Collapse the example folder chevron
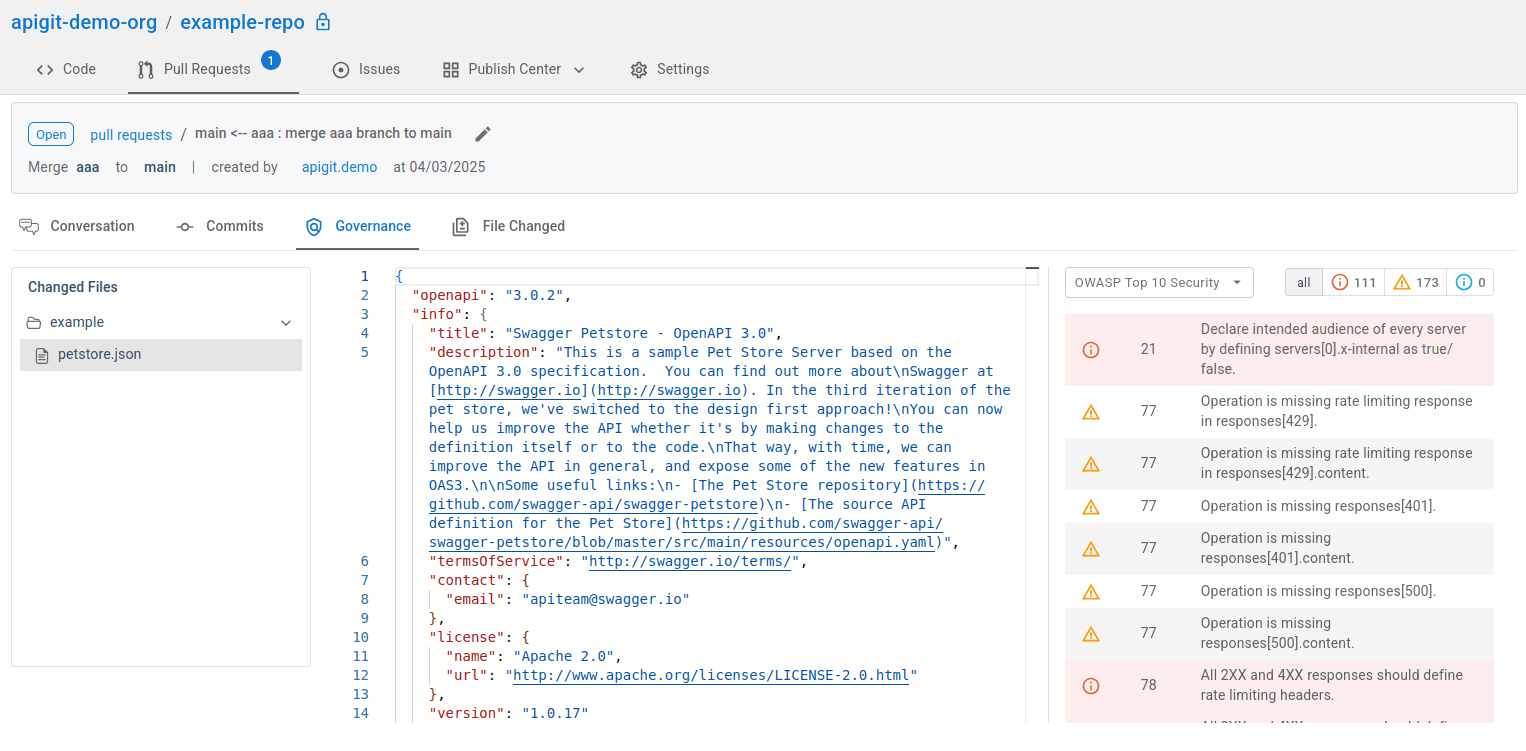Viewport: 1526px width, 751px height. pyautogui.click(x=286, y=323)
